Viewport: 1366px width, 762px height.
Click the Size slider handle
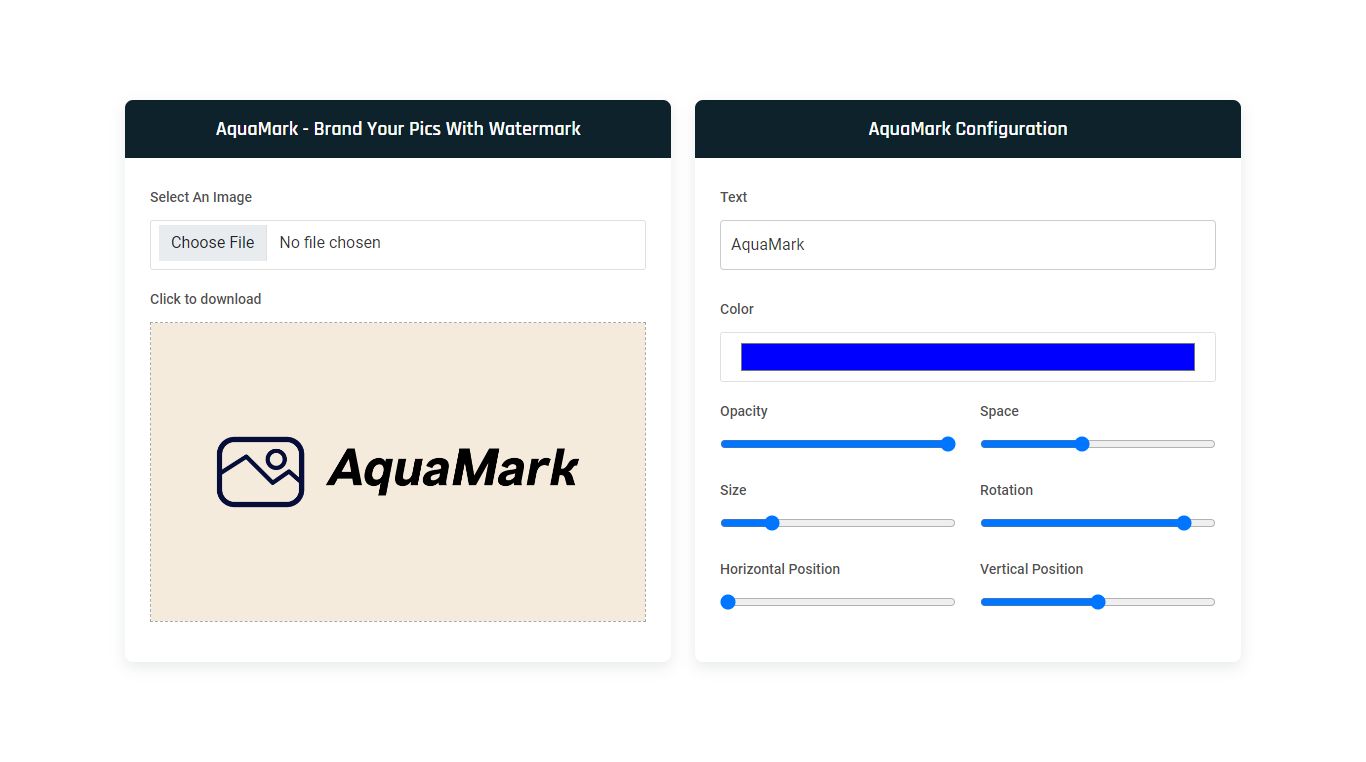[x=771, y=523]
